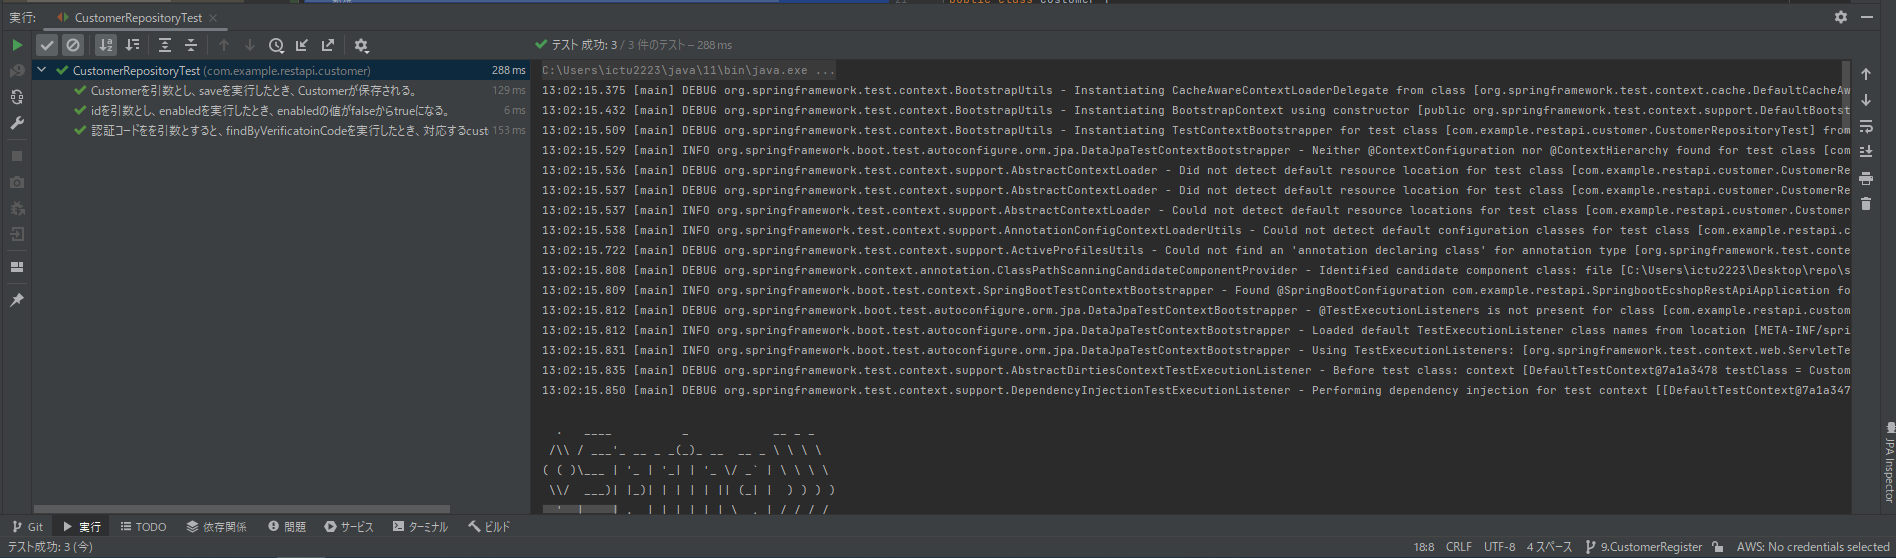Toggle show ignored tests button
The image size is (1896, 558).
(x=73, y=45)
